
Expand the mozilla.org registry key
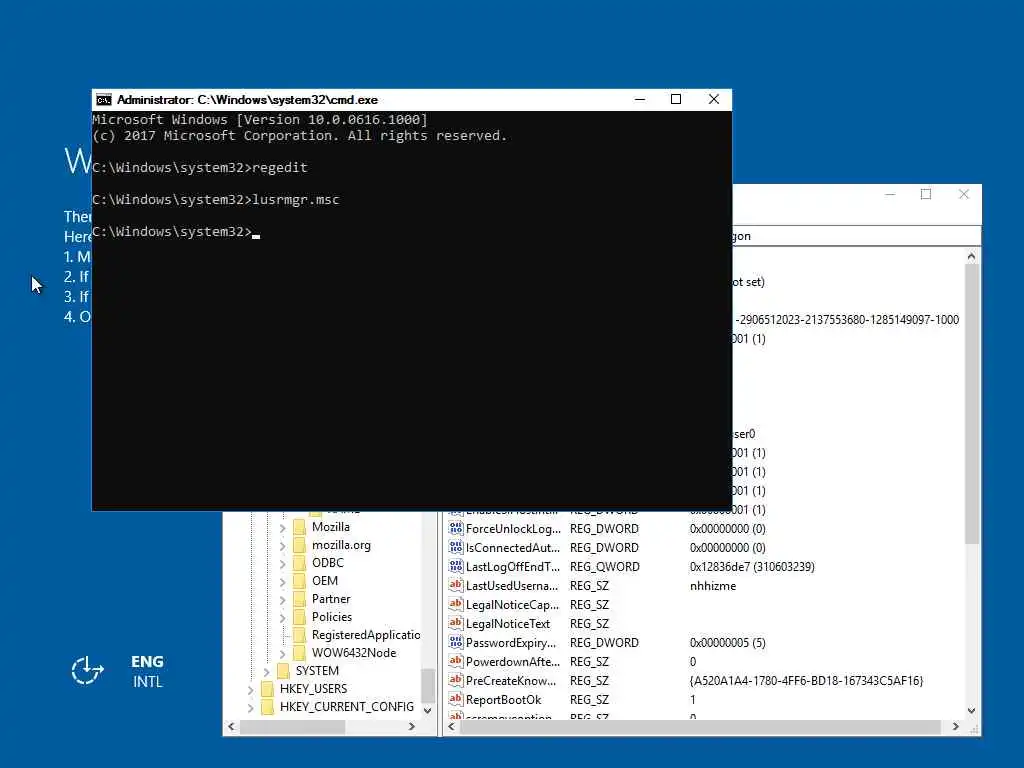pyautogui.click(x=283, y=545)
